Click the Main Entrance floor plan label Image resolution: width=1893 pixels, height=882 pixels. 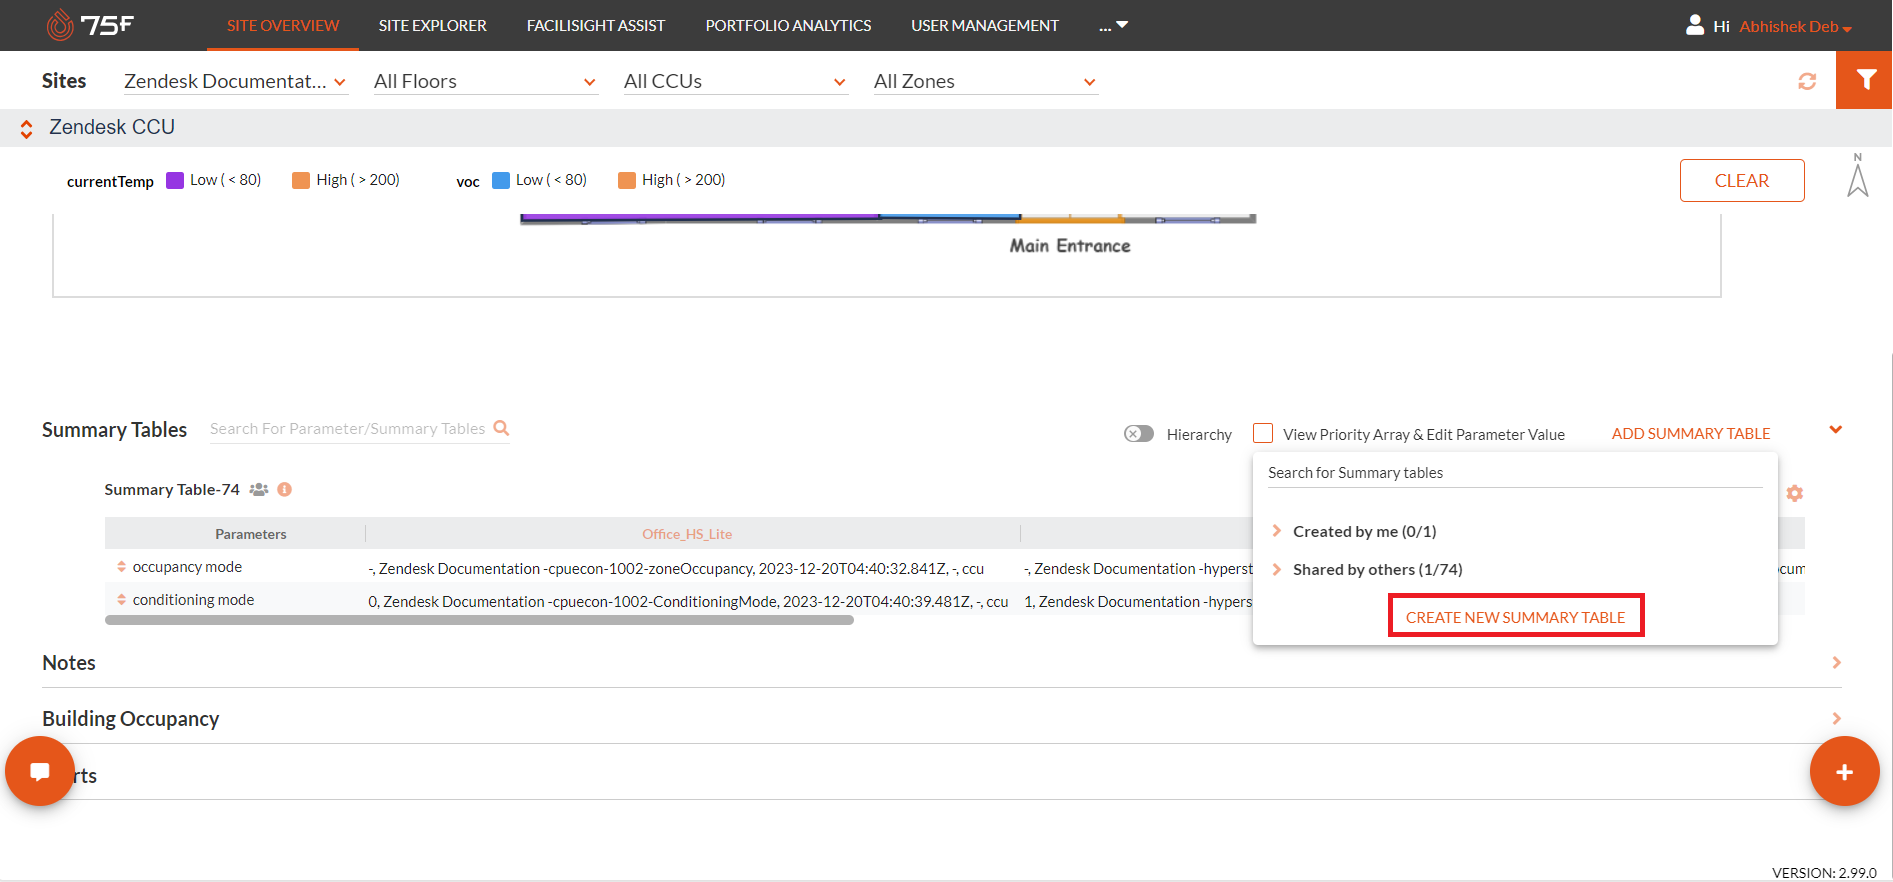click(x=1070, y=246)
